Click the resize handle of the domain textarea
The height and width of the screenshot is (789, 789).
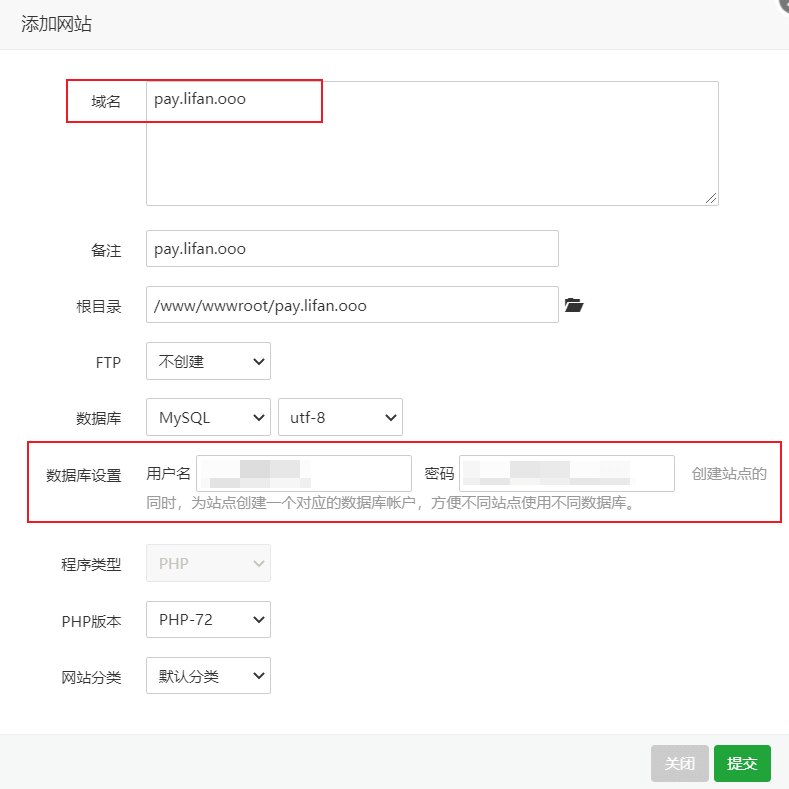711,198
